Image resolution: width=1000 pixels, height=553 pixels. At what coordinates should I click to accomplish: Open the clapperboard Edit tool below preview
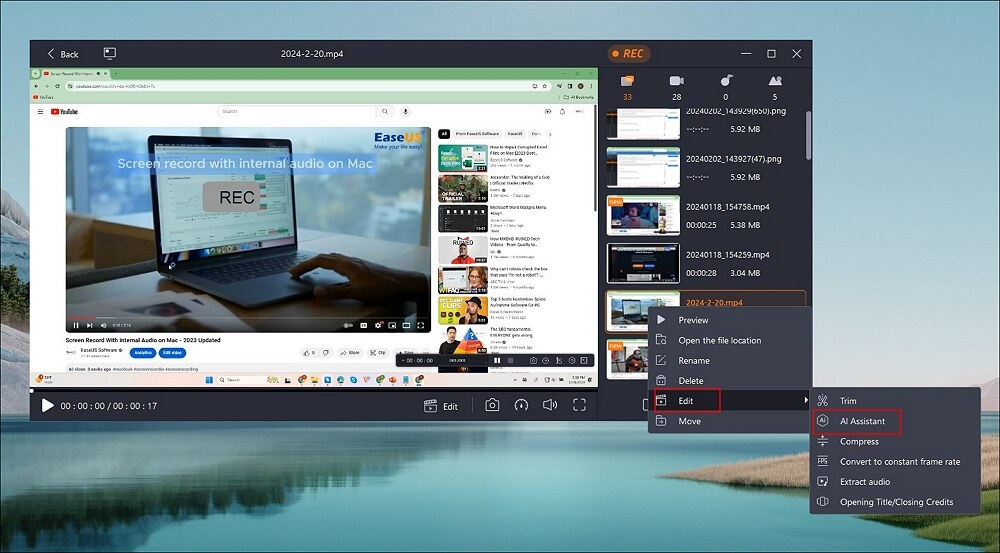coord(441,406)
